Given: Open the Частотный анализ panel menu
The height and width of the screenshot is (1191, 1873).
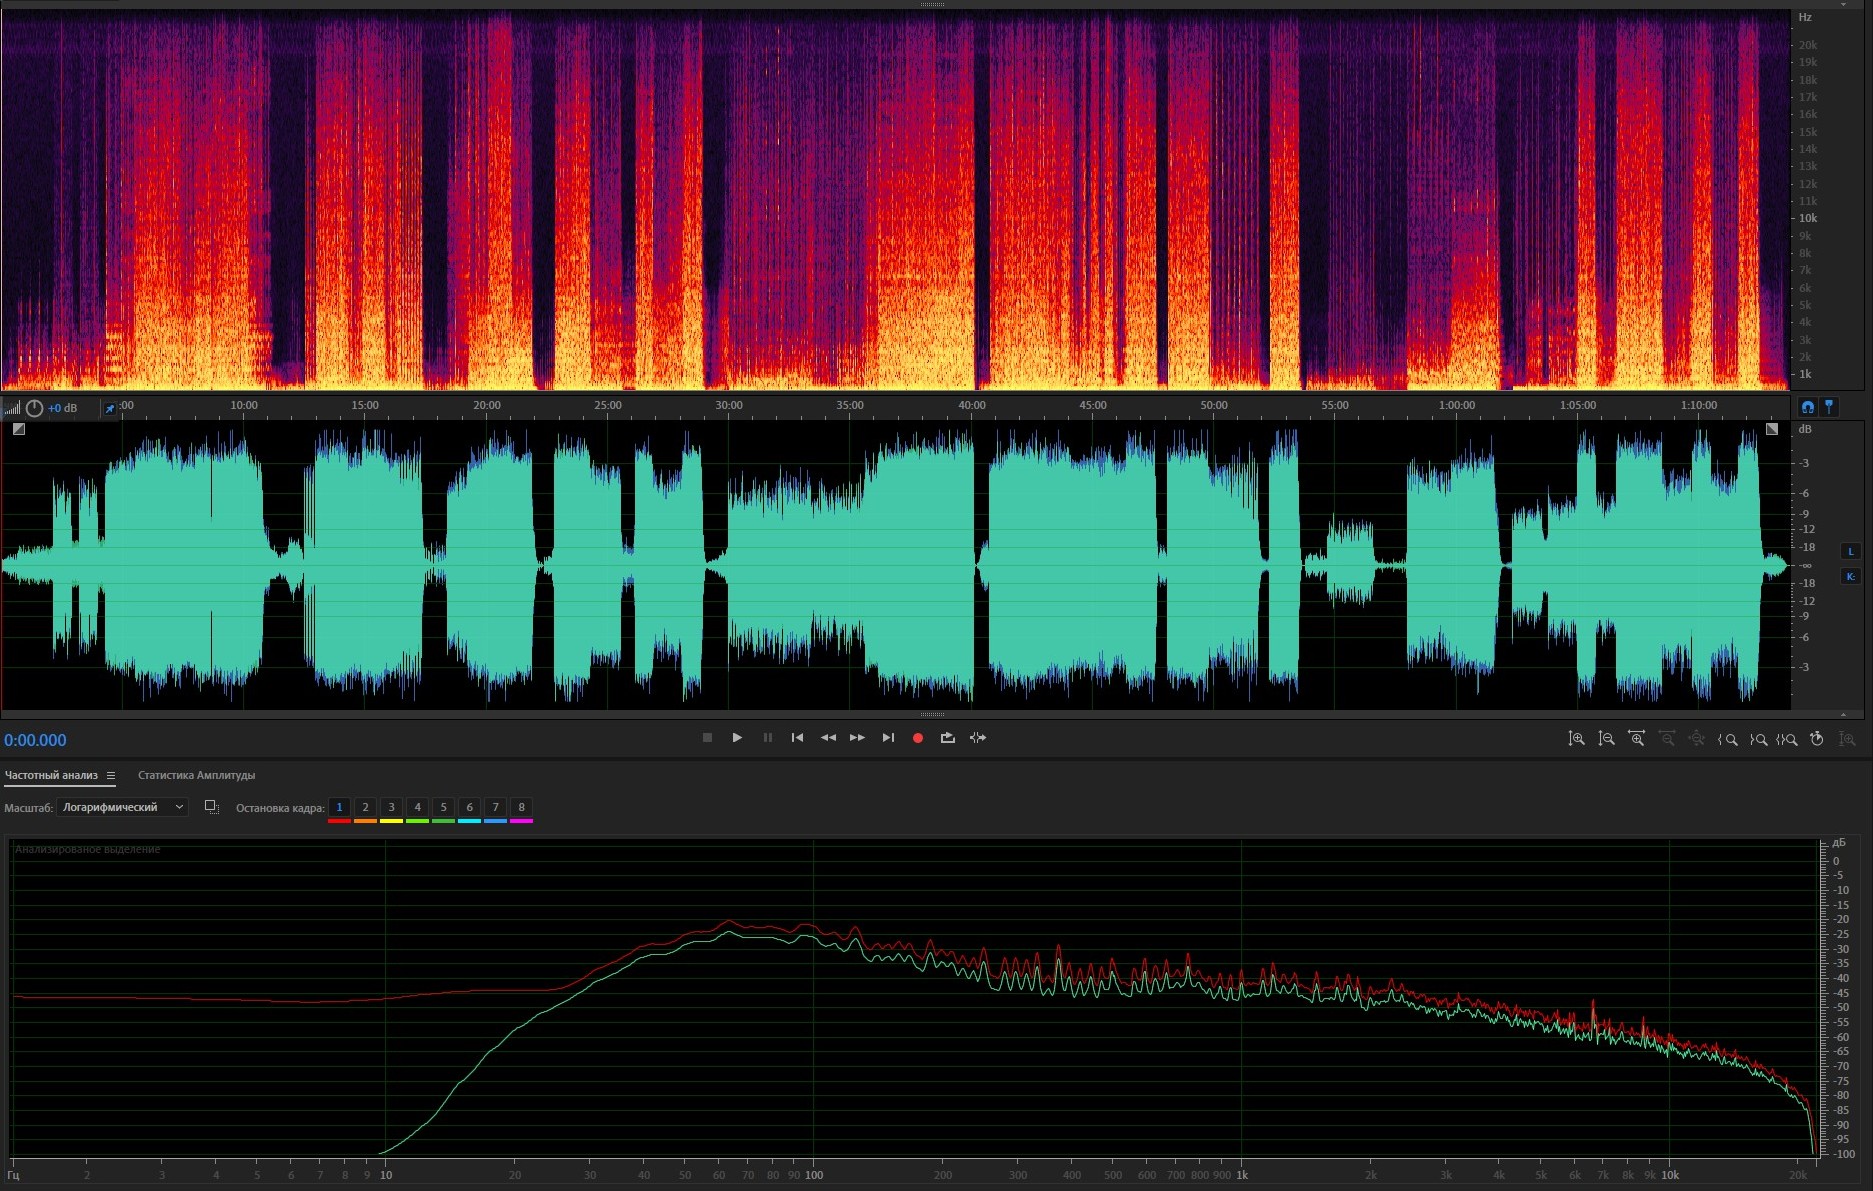Looking at the screenshot, I should coord(111,776).
